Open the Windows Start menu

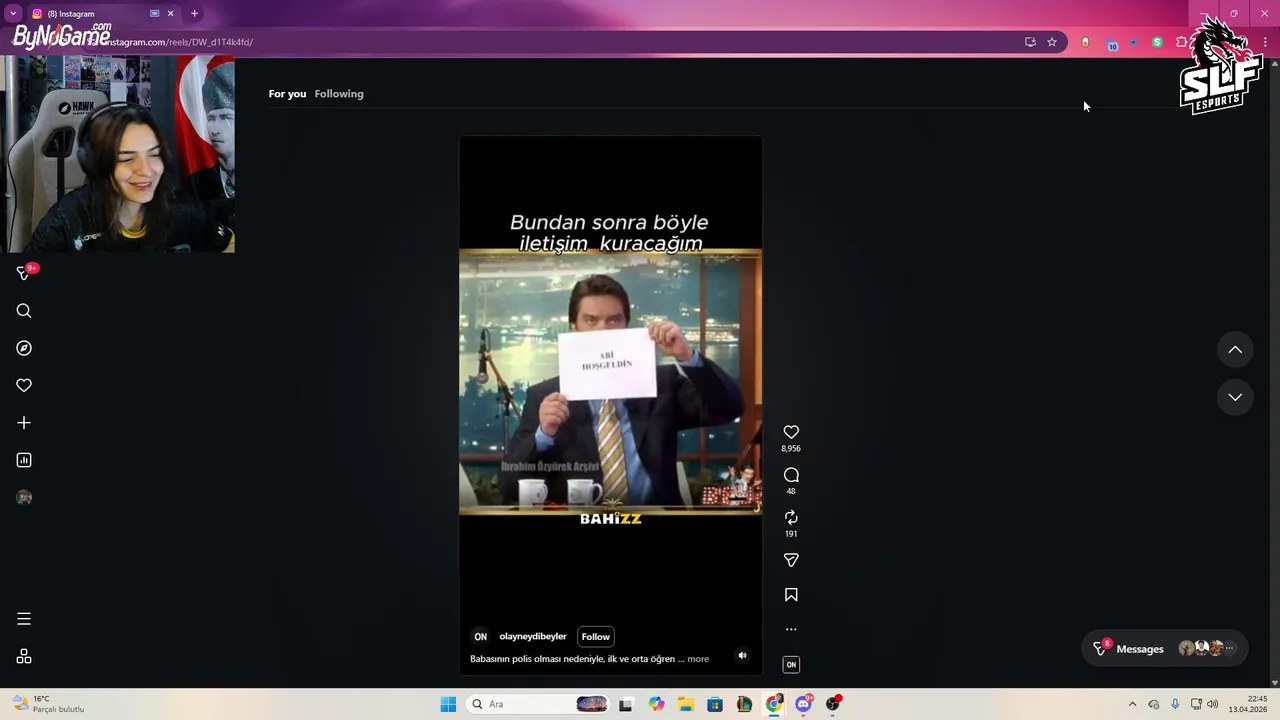(x=448, y=704)
